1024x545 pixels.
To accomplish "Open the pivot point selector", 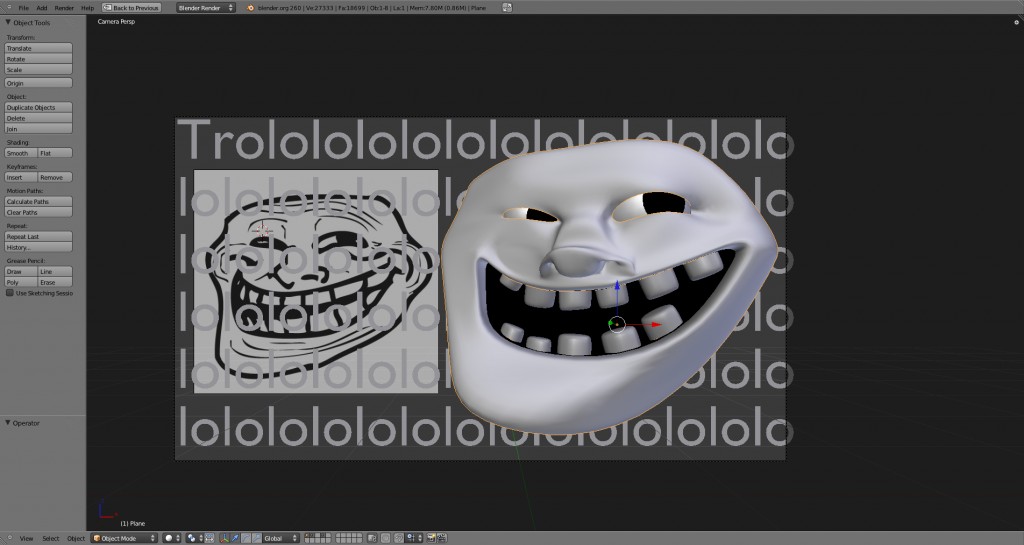I will click(195, 538).
